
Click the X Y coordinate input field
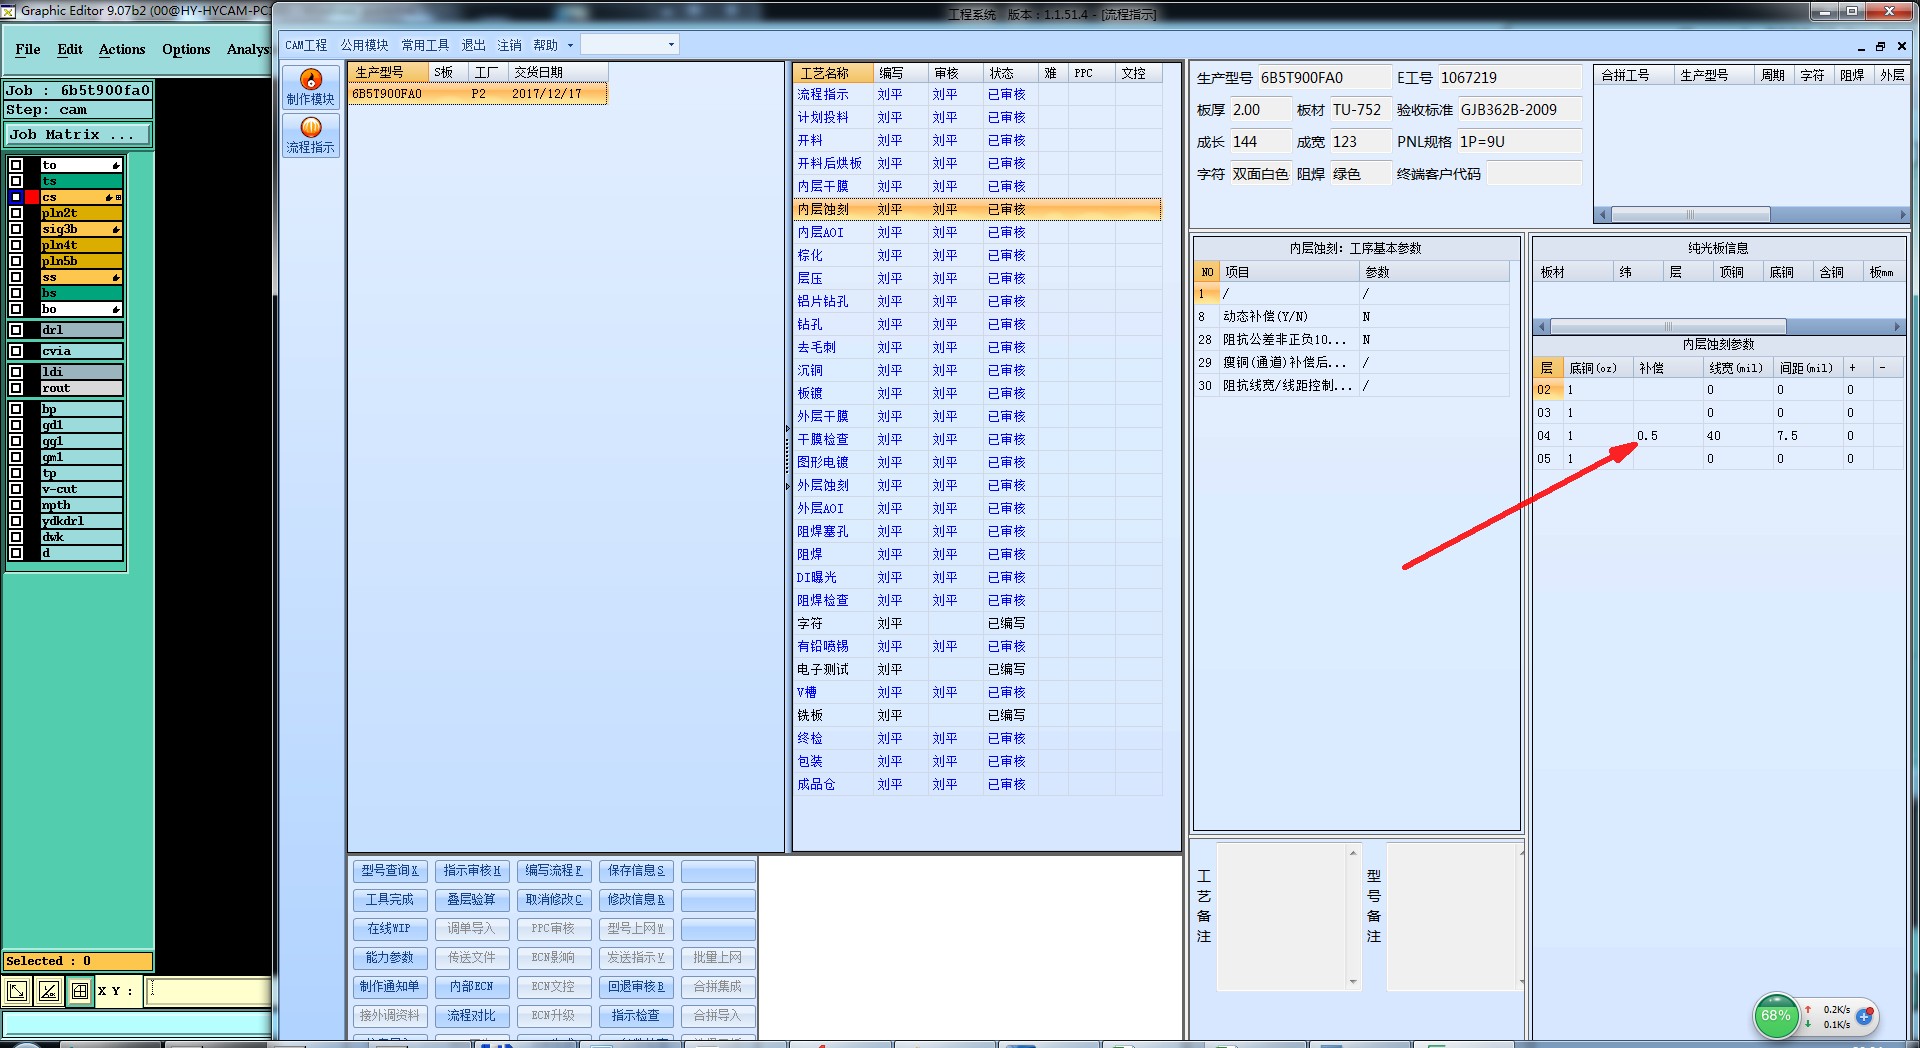click(209, 991)
